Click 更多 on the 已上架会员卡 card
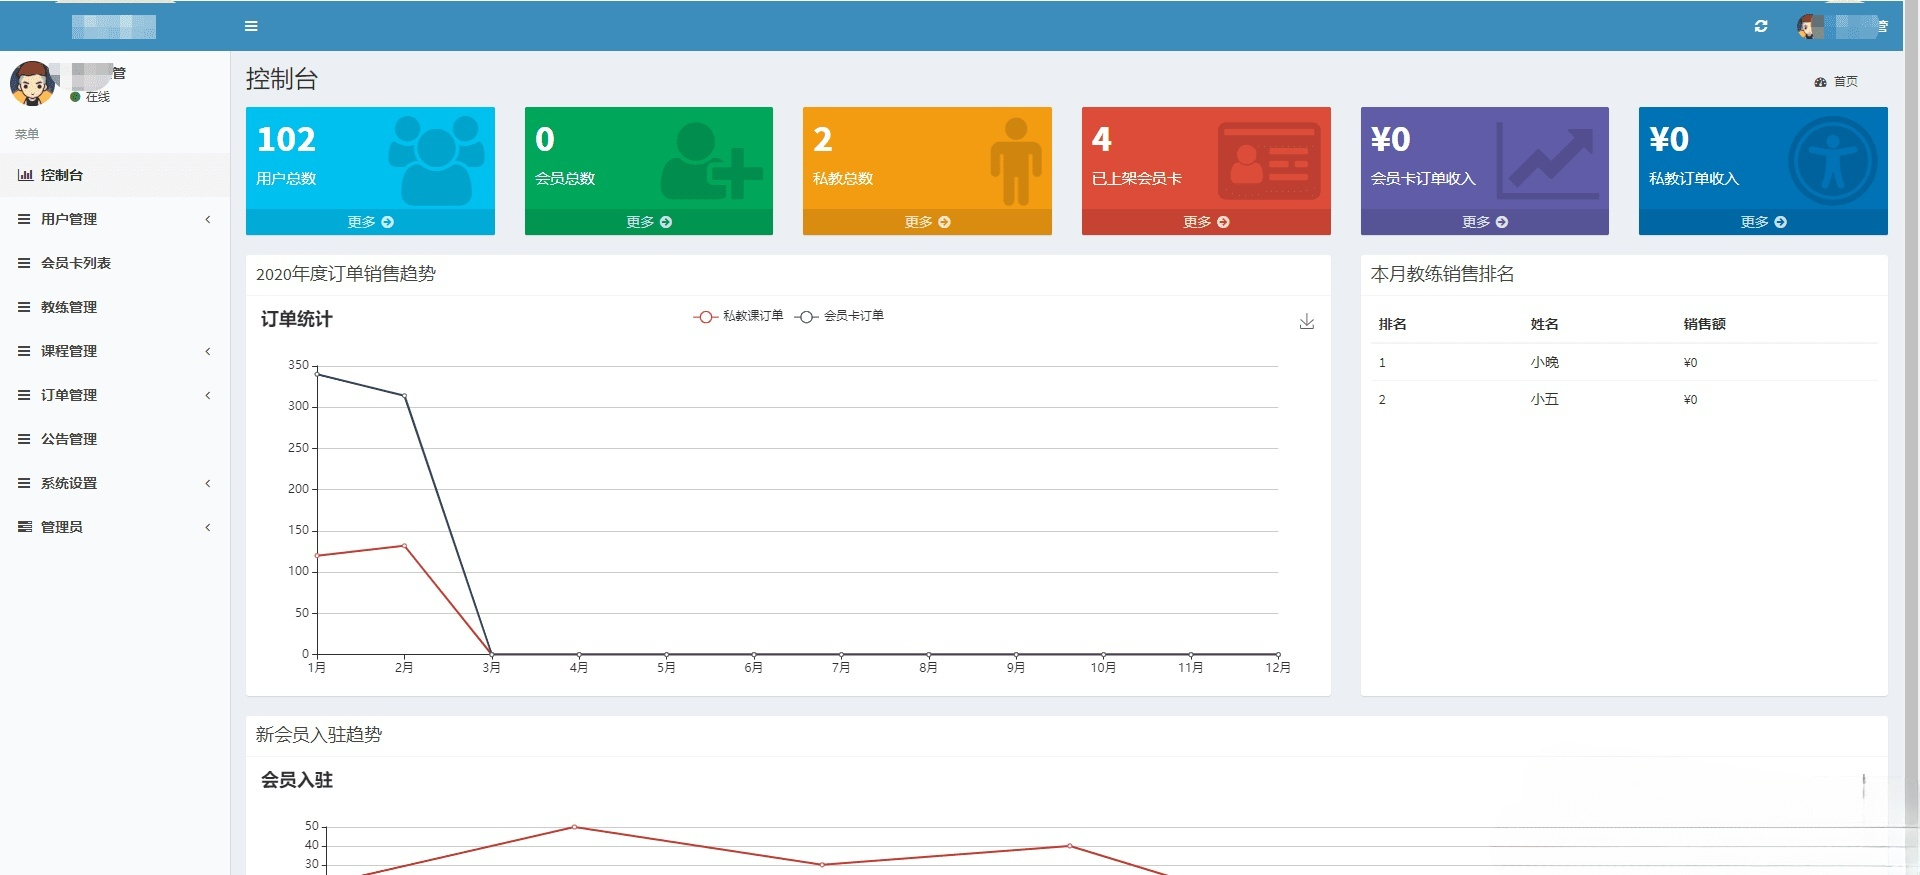 coord(1205,222)
